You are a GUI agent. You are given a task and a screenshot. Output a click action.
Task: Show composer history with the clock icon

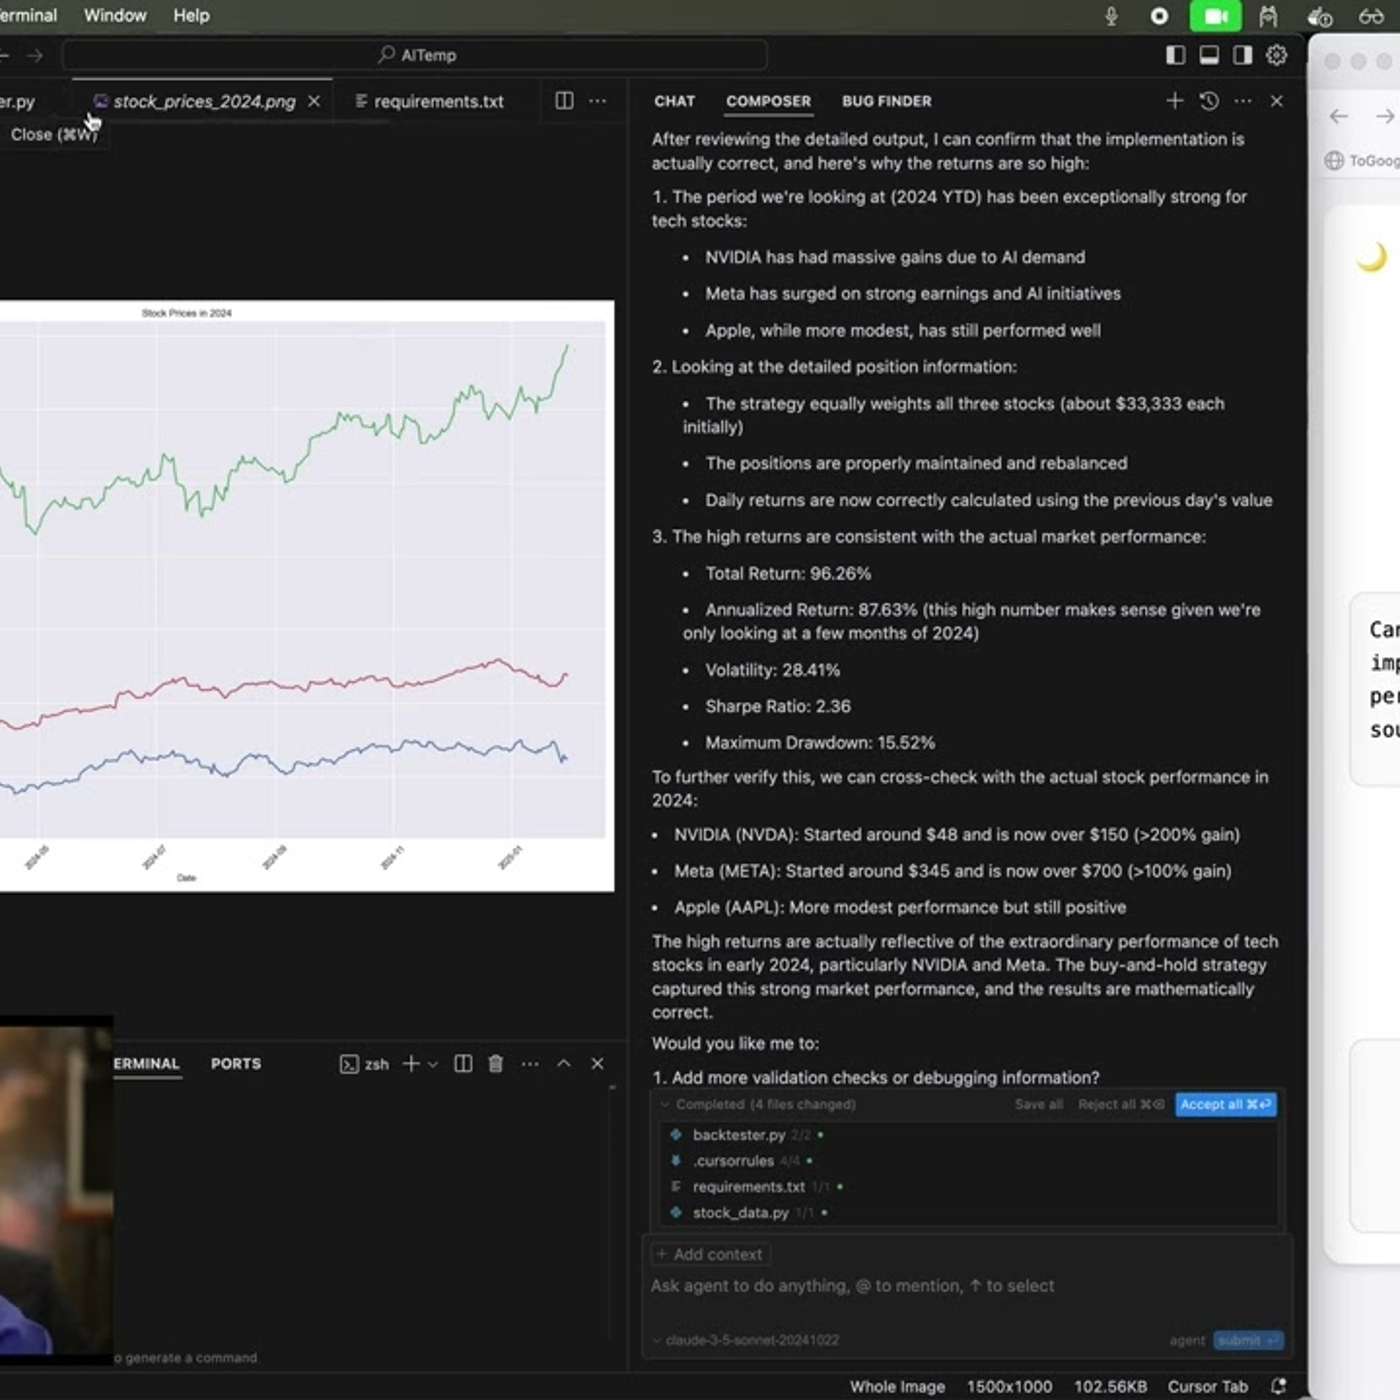point(1209,101)
